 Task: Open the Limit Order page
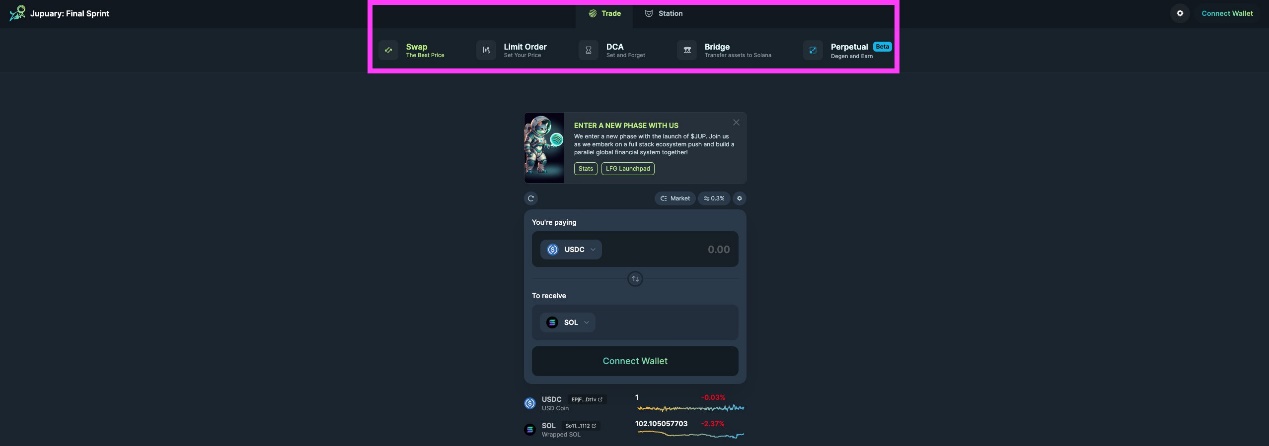[514, 50]
